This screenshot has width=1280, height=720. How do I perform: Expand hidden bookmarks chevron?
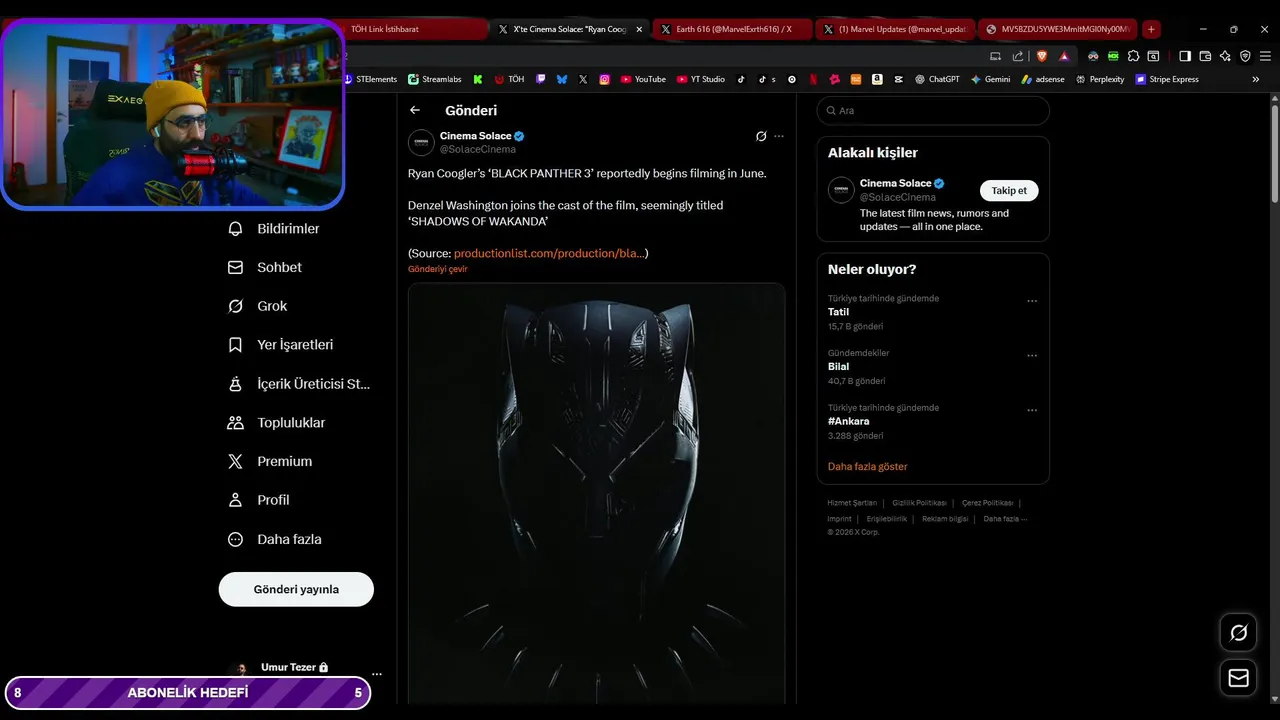[x=1256, y=79]
